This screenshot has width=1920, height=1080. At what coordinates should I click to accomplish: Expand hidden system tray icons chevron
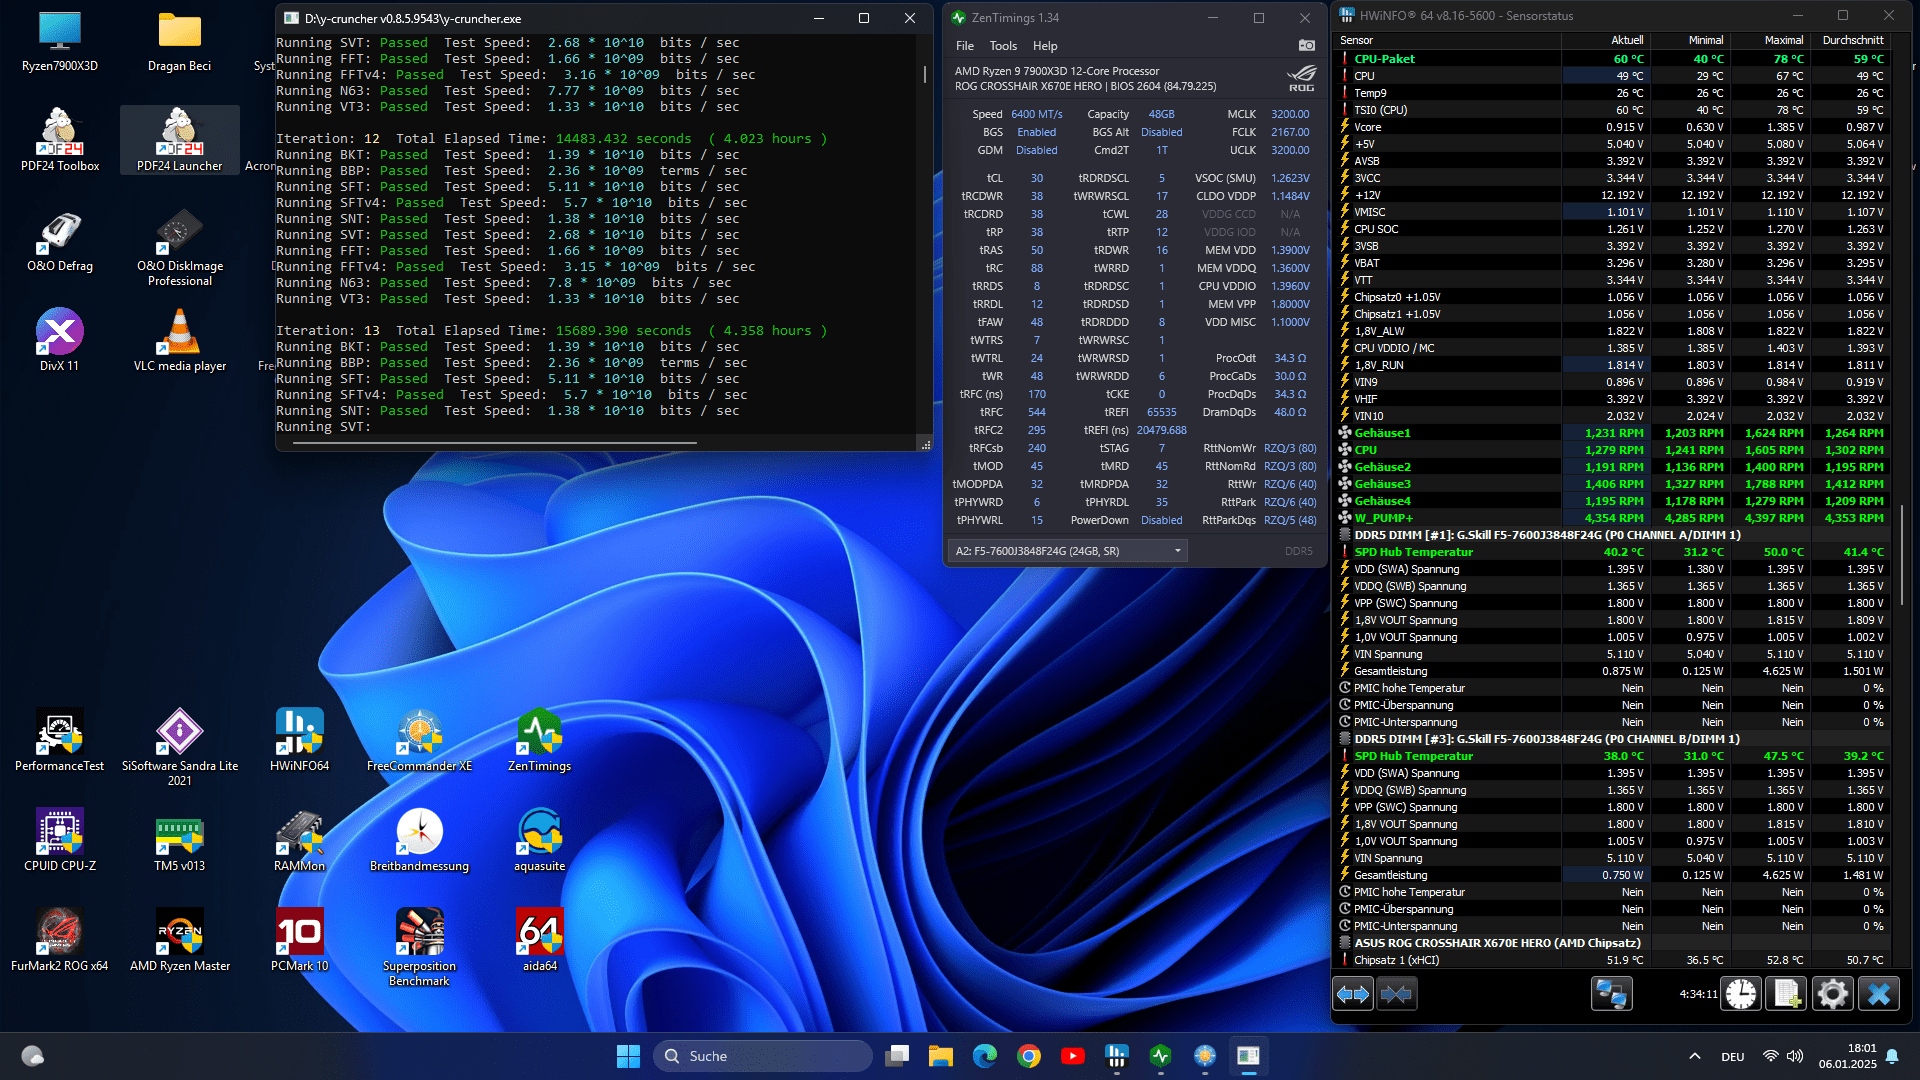point(1694,1056)
